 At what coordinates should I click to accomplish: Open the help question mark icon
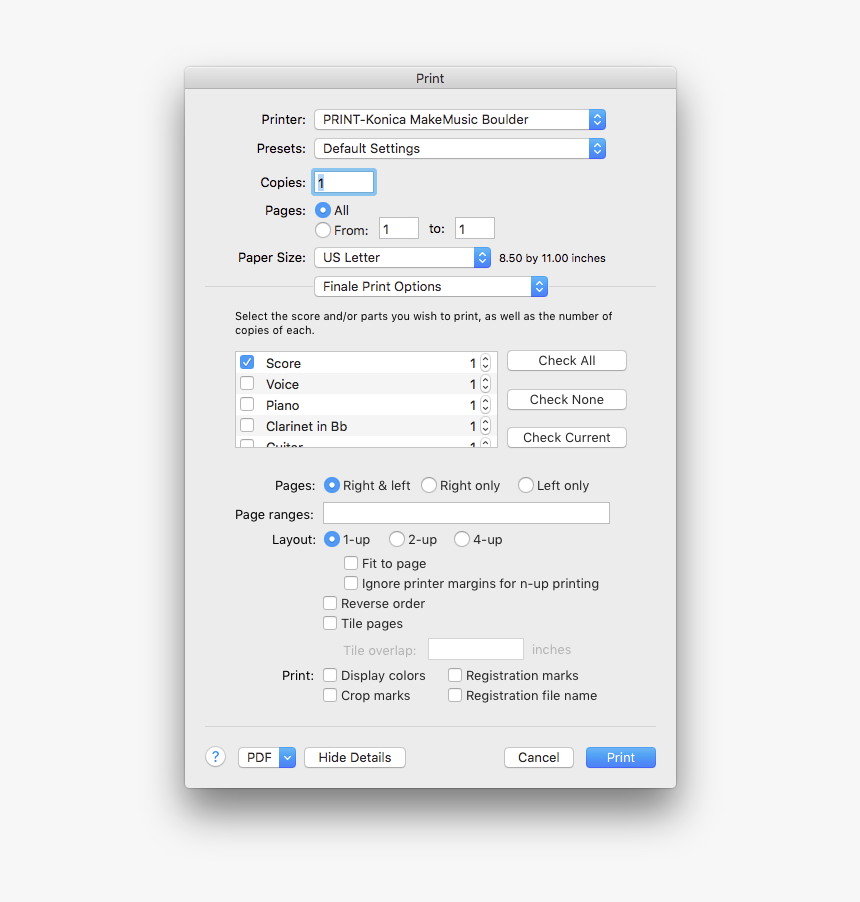pos(215,757)
